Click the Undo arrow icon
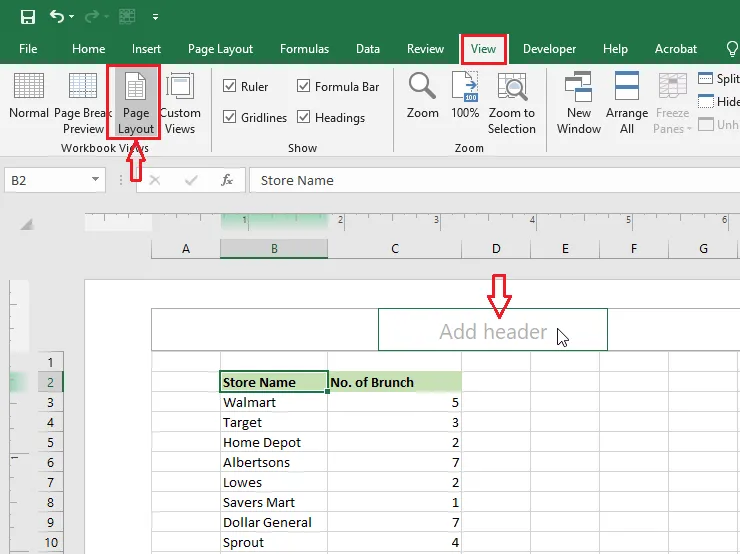Image resolution: width=740 pixels, height=554 pixels. [56, 17]
